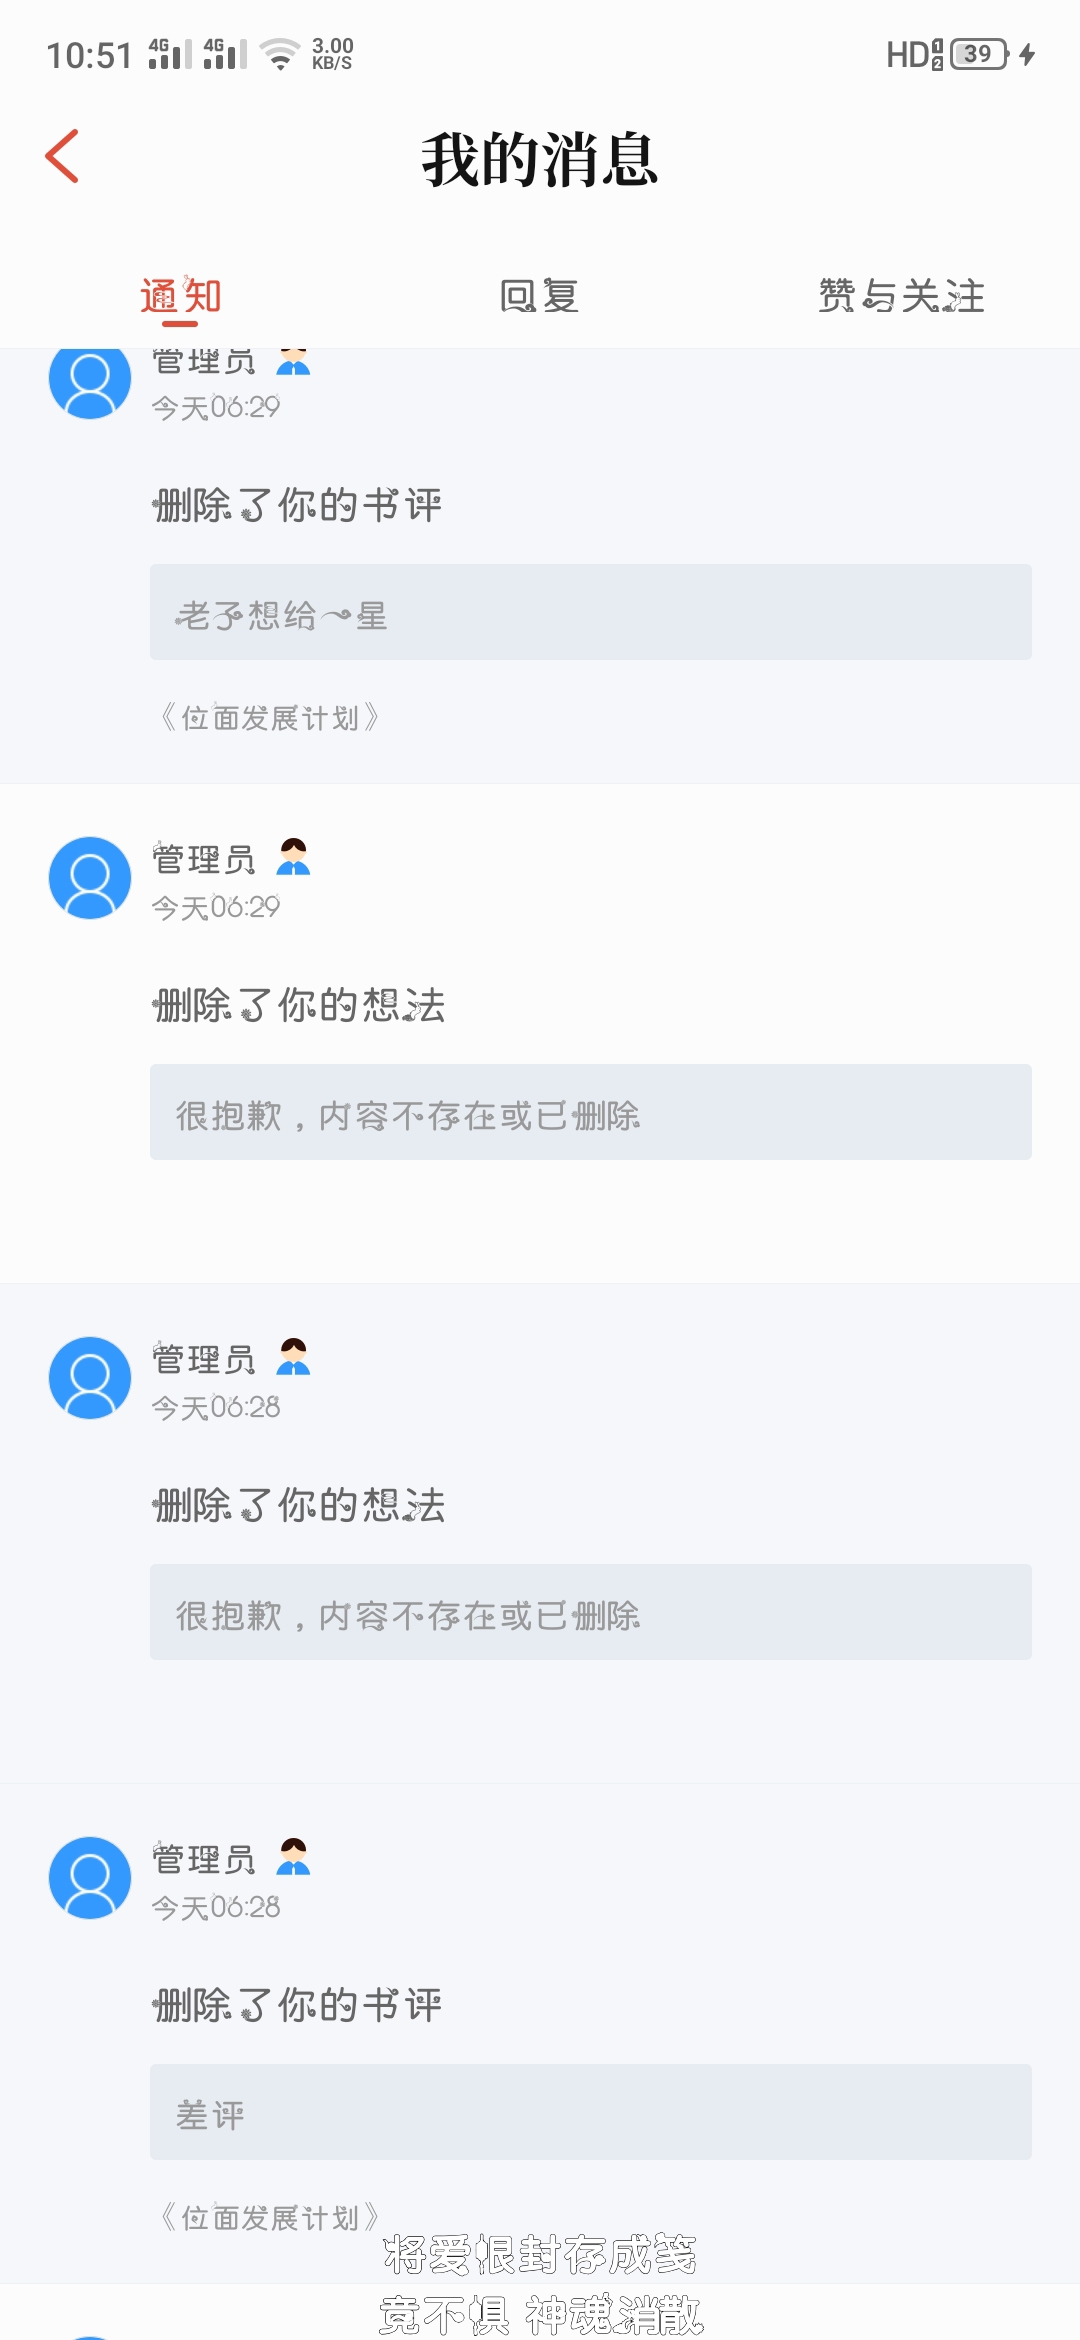The height and width of the screenshot is (2340, 1080).
Task: Open the quoted review 差评
Action: (x=590, y=2112)
